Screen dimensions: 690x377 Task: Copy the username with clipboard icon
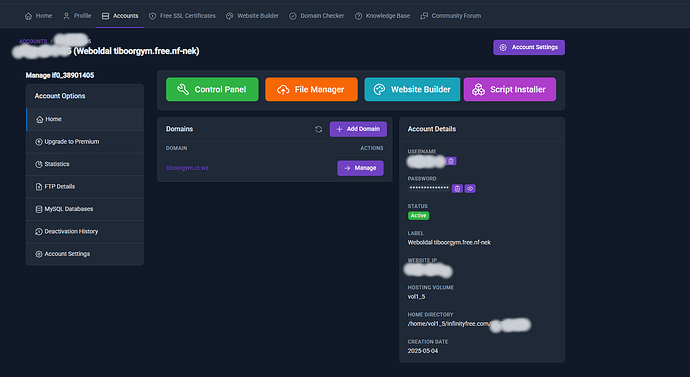[x=451, y=161]
